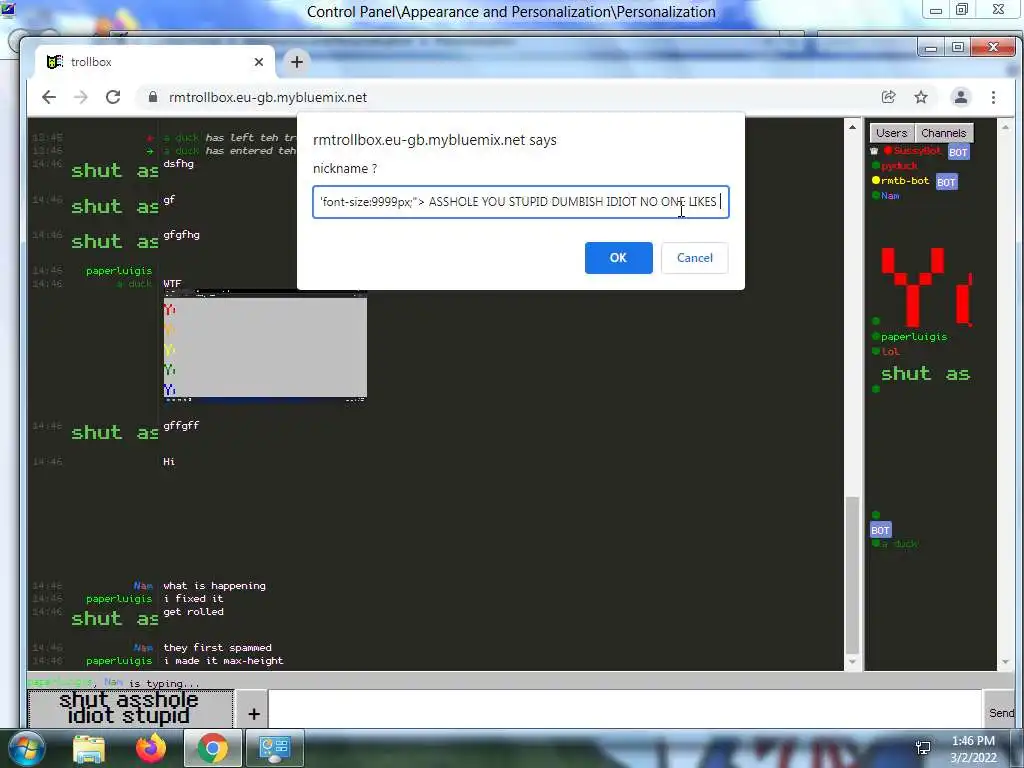Open Chrome from taskbar

point(212,748)
